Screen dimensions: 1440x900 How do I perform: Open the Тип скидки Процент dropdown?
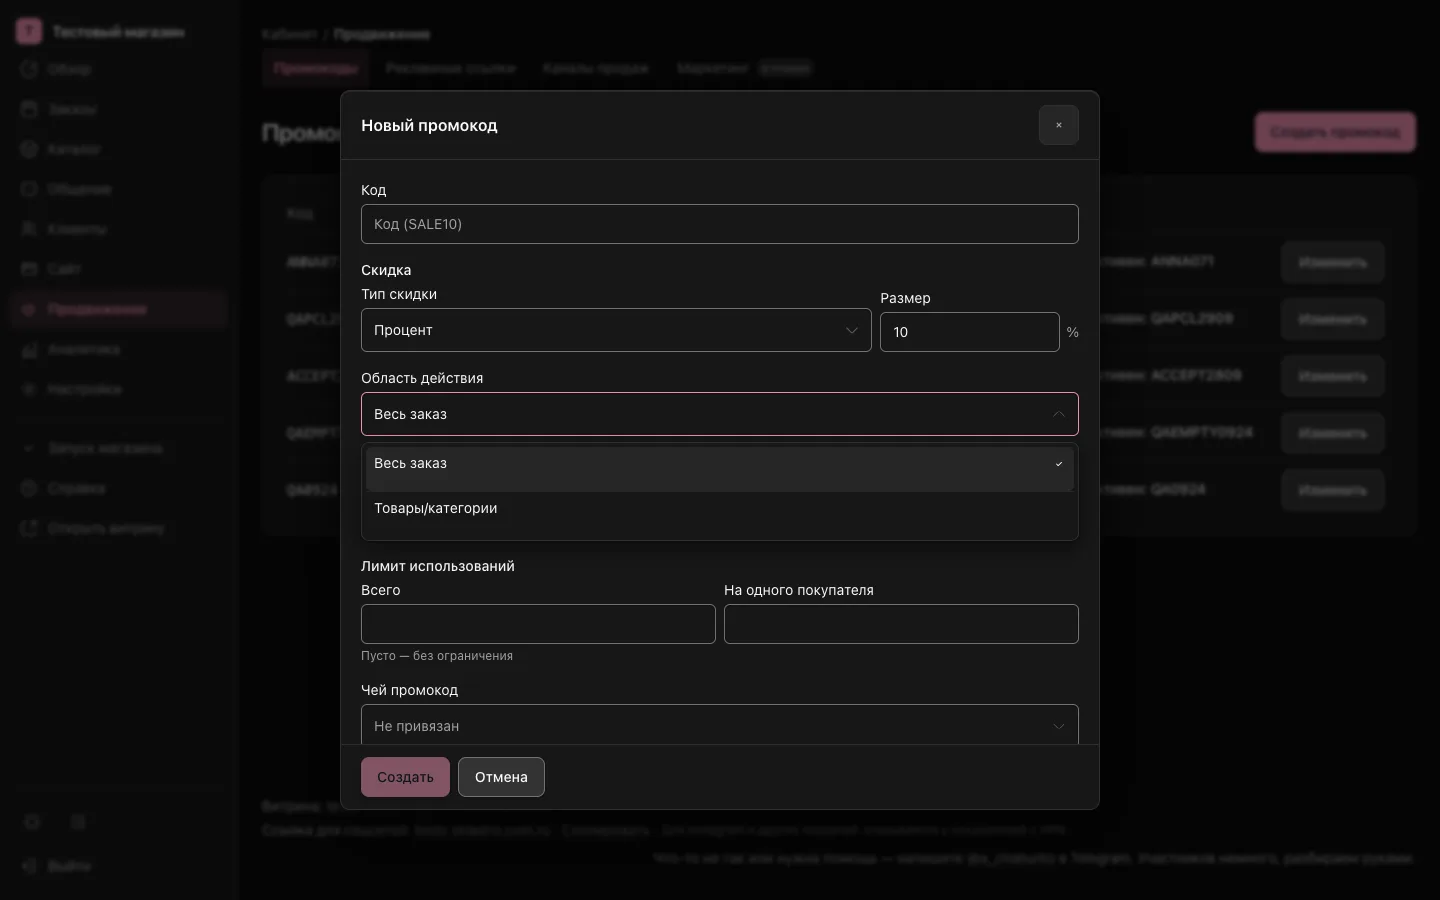(x=616, y=330)
